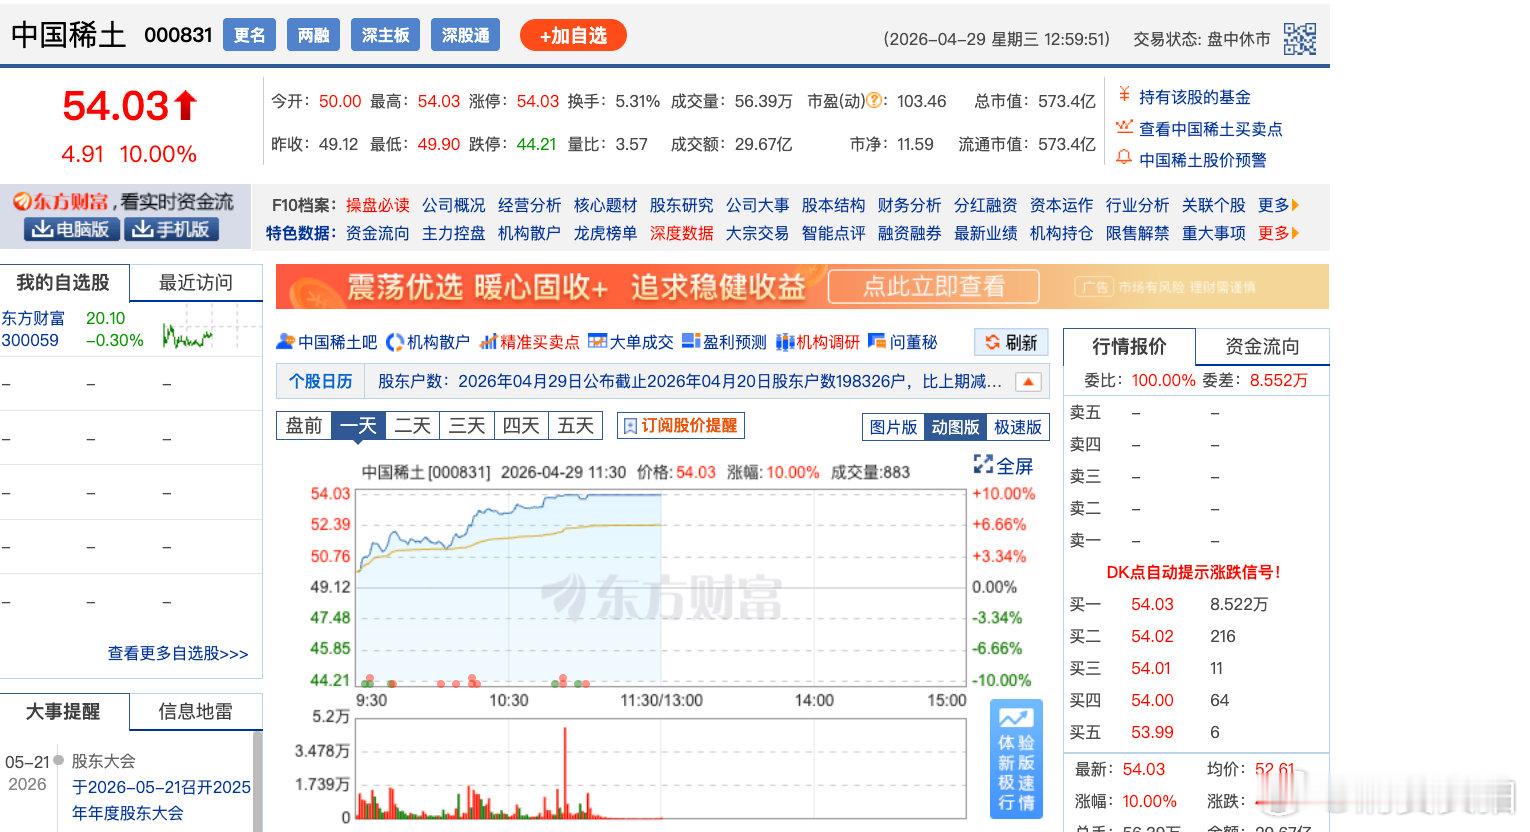1530x832 pixels.
Task: Click 东方财富 logo for fund flow
Action: (x=60, y=201)
